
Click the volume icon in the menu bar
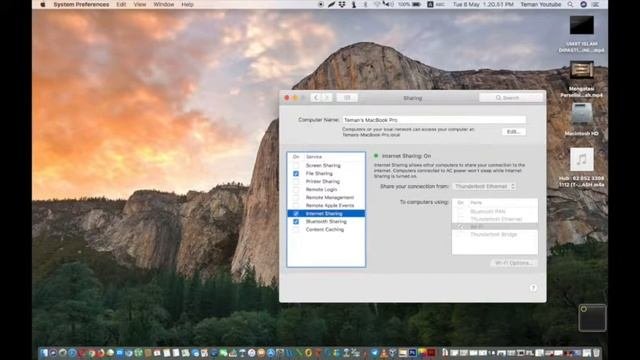point(388,4)
